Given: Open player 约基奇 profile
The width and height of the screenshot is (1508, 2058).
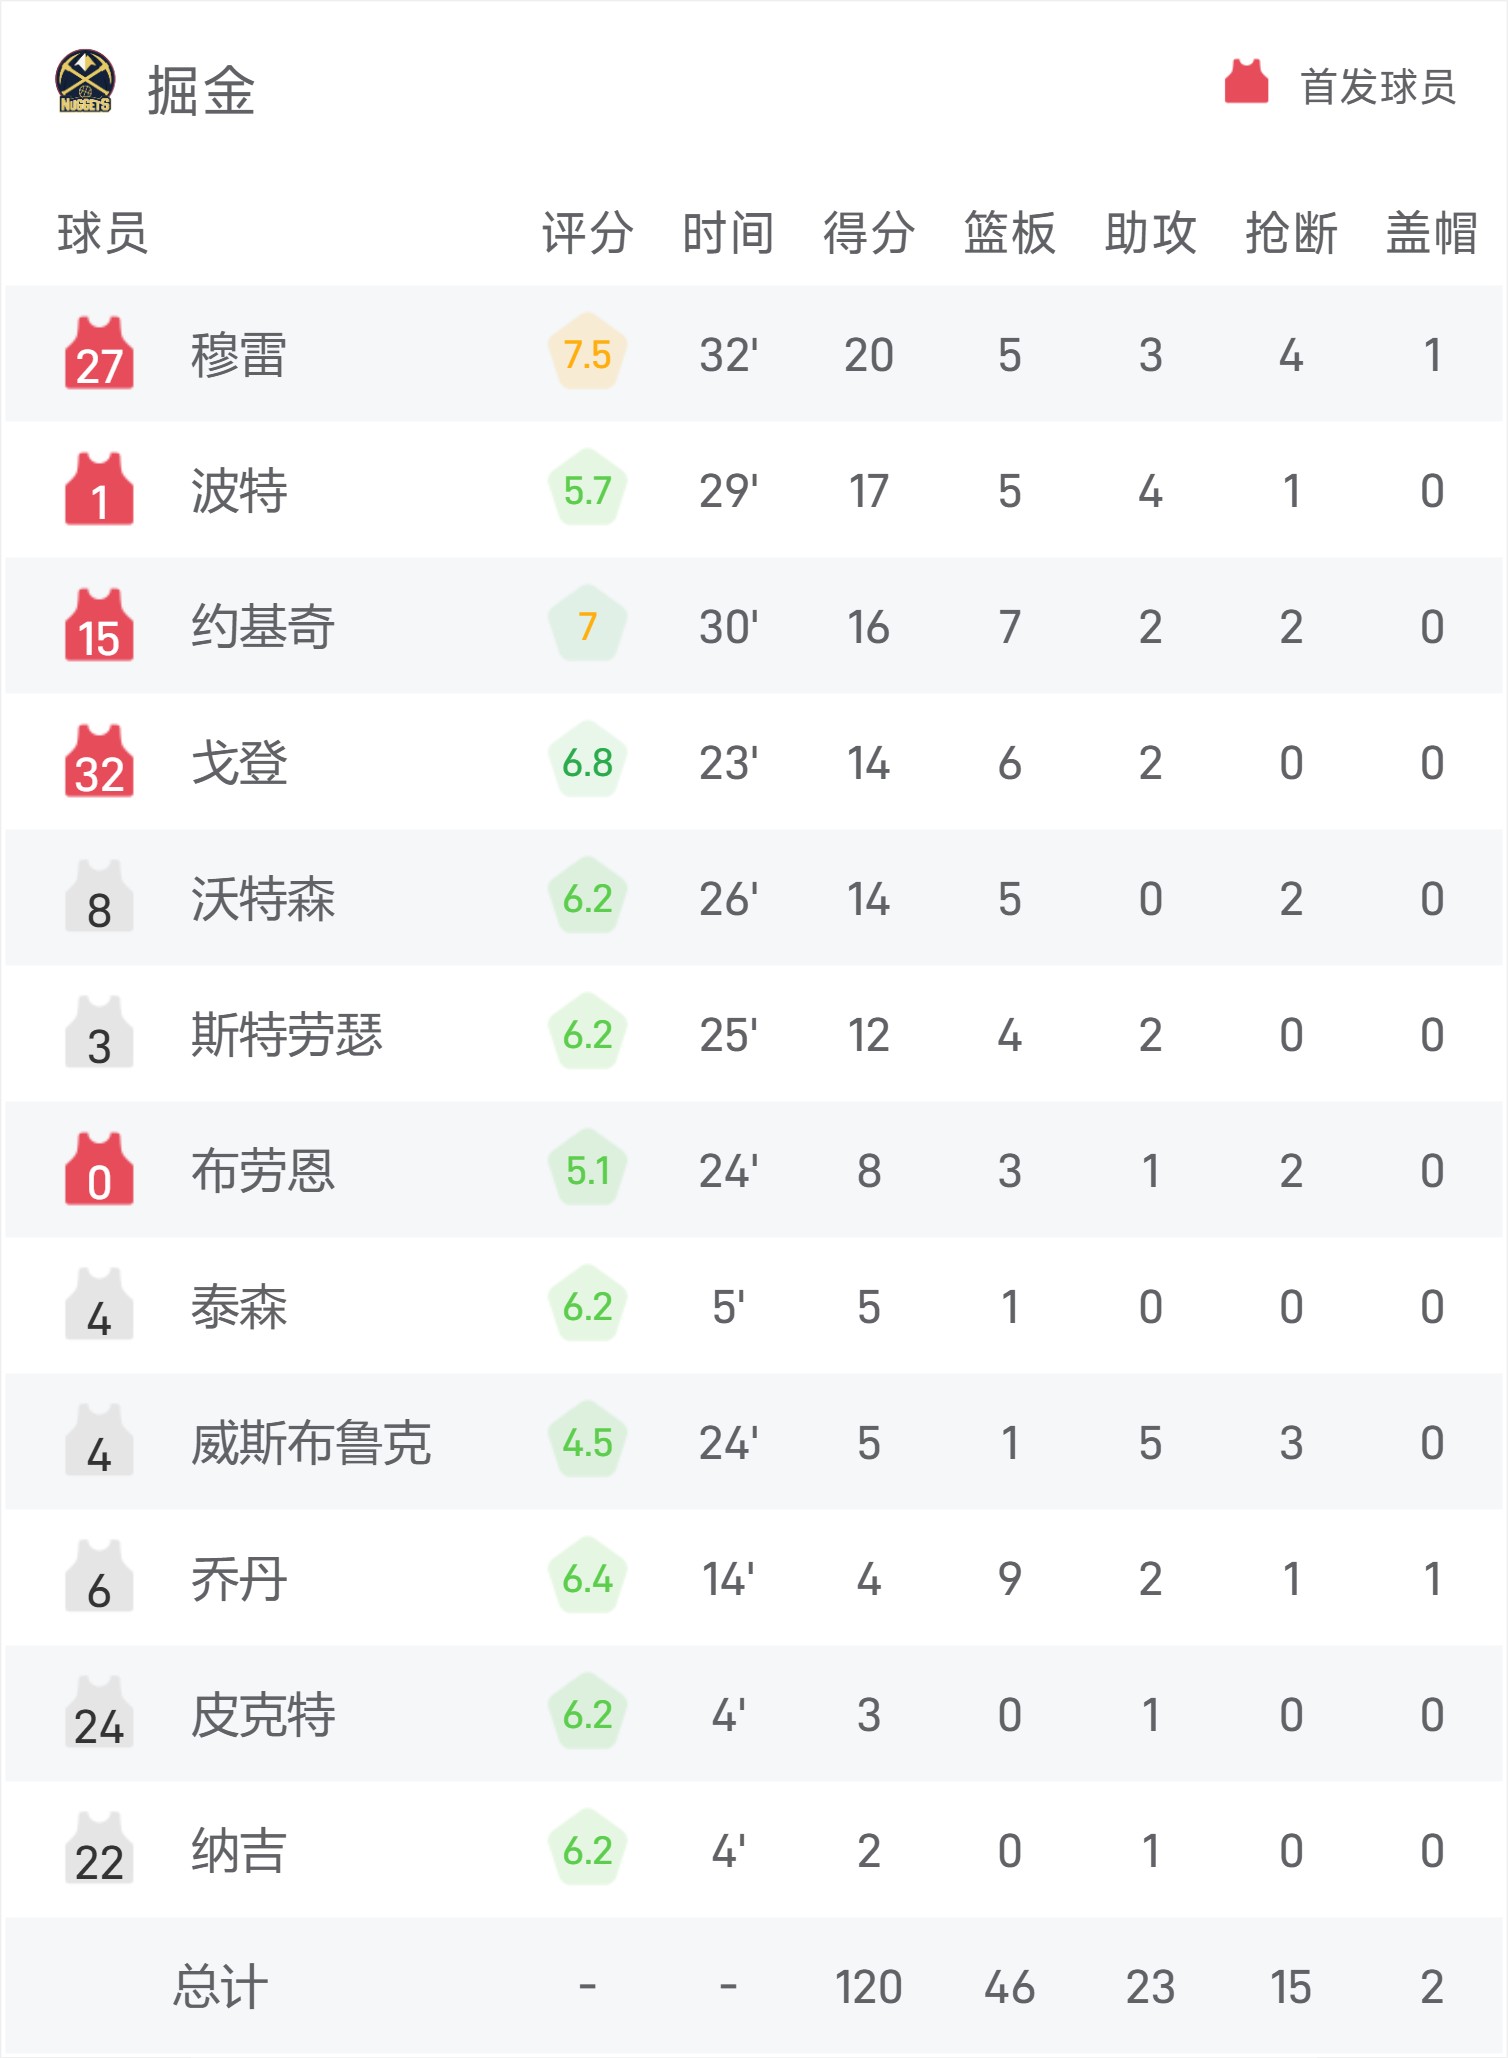Looking at the screenshot, I should (x=262, y=626).
